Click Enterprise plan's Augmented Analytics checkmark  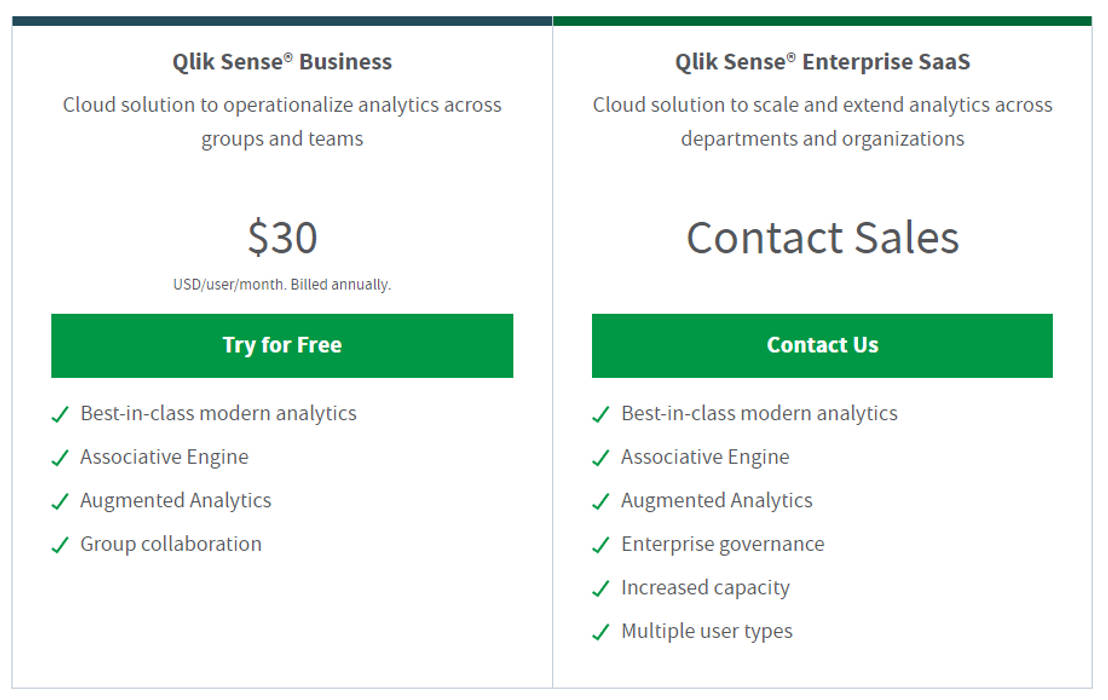[601, 502]
